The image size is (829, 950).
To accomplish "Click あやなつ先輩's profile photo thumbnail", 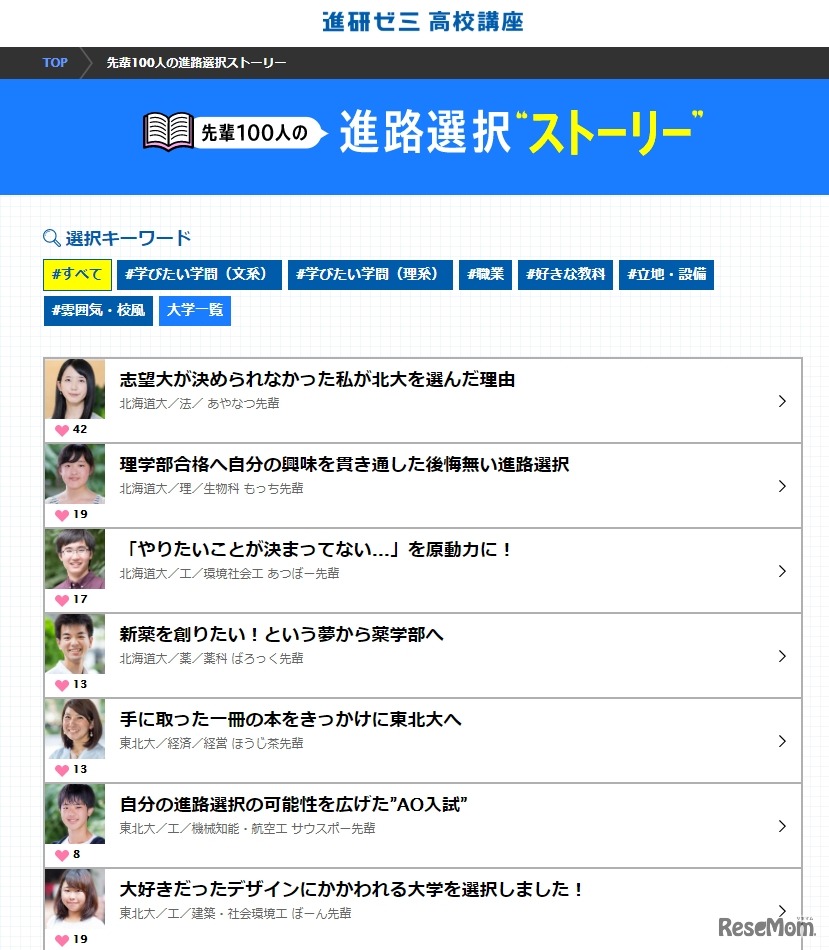I will pyautogui.click(x=75, y=388).
